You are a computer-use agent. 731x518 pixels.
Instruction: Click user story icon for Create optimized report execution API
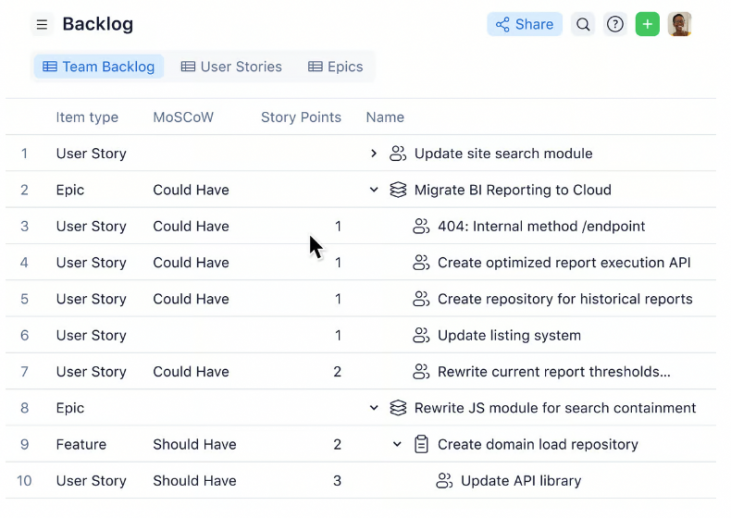point(421,262)
